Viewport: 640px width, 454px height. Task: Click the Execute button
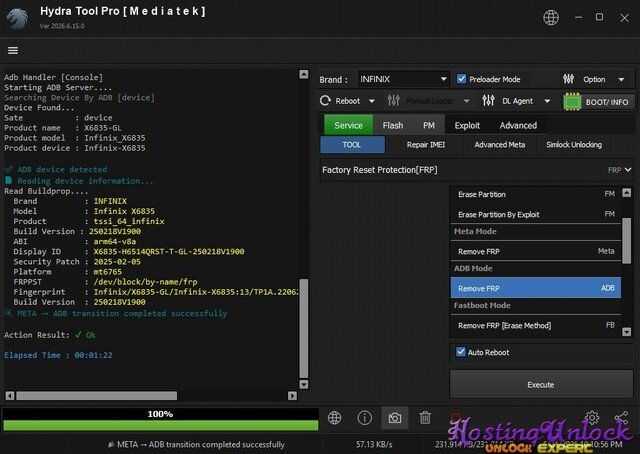click(x=541, y=384)
